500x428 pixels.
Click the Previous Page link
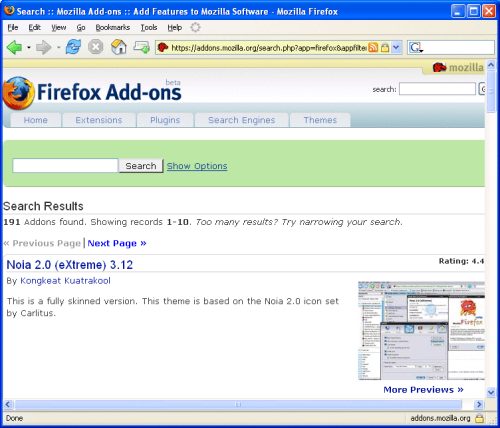point(42,243)
